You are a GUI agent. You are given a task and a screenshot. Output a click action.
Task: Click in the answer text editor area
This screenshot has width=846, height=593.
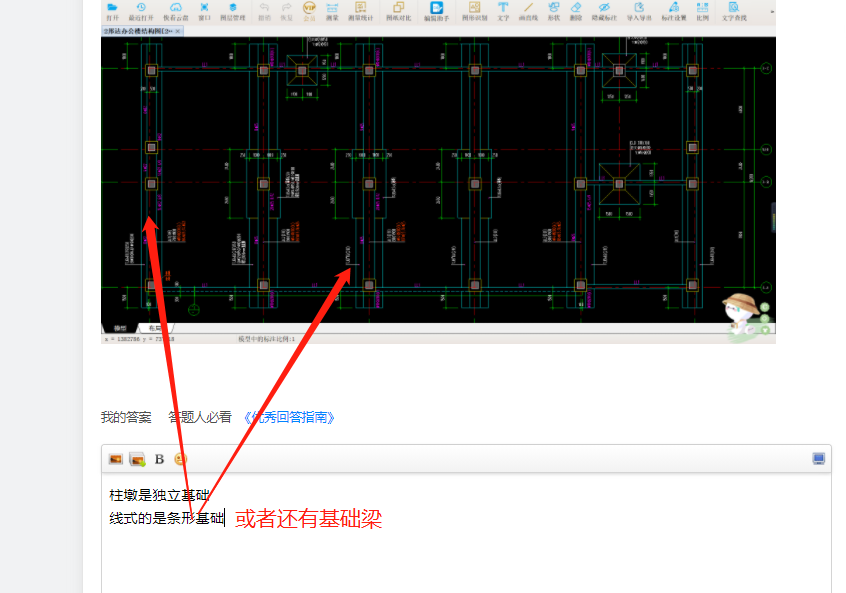click(466, 533)
